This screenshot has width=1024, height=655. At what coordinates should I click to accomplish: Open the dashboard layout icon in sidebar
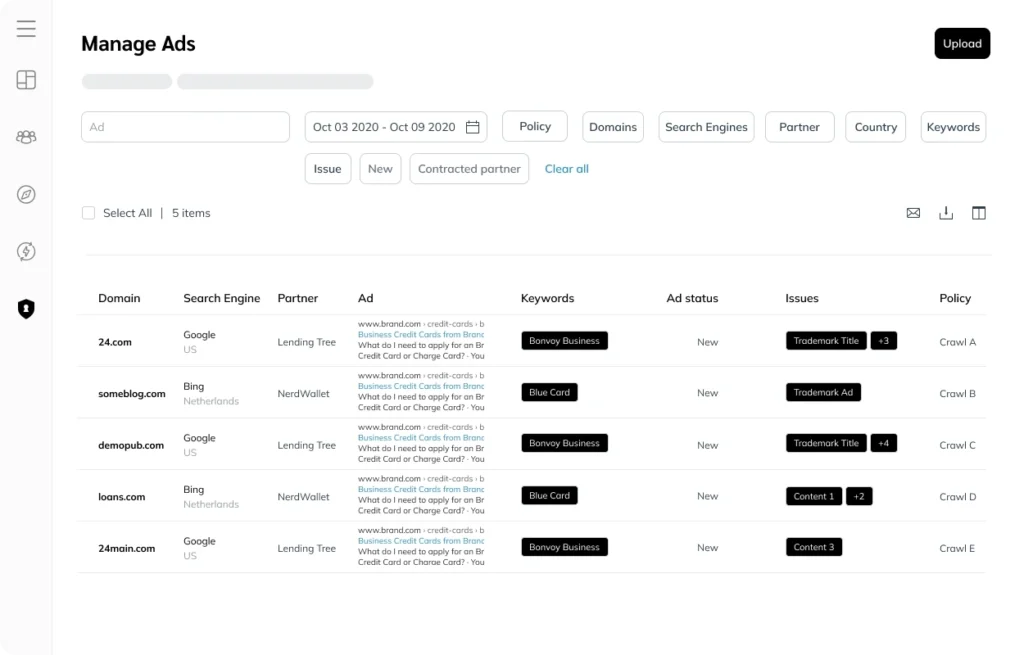click(x=26, y=80)
